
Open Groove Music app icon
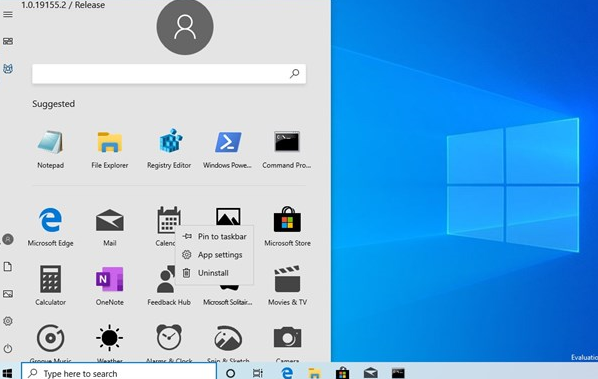tap(50, 338)
